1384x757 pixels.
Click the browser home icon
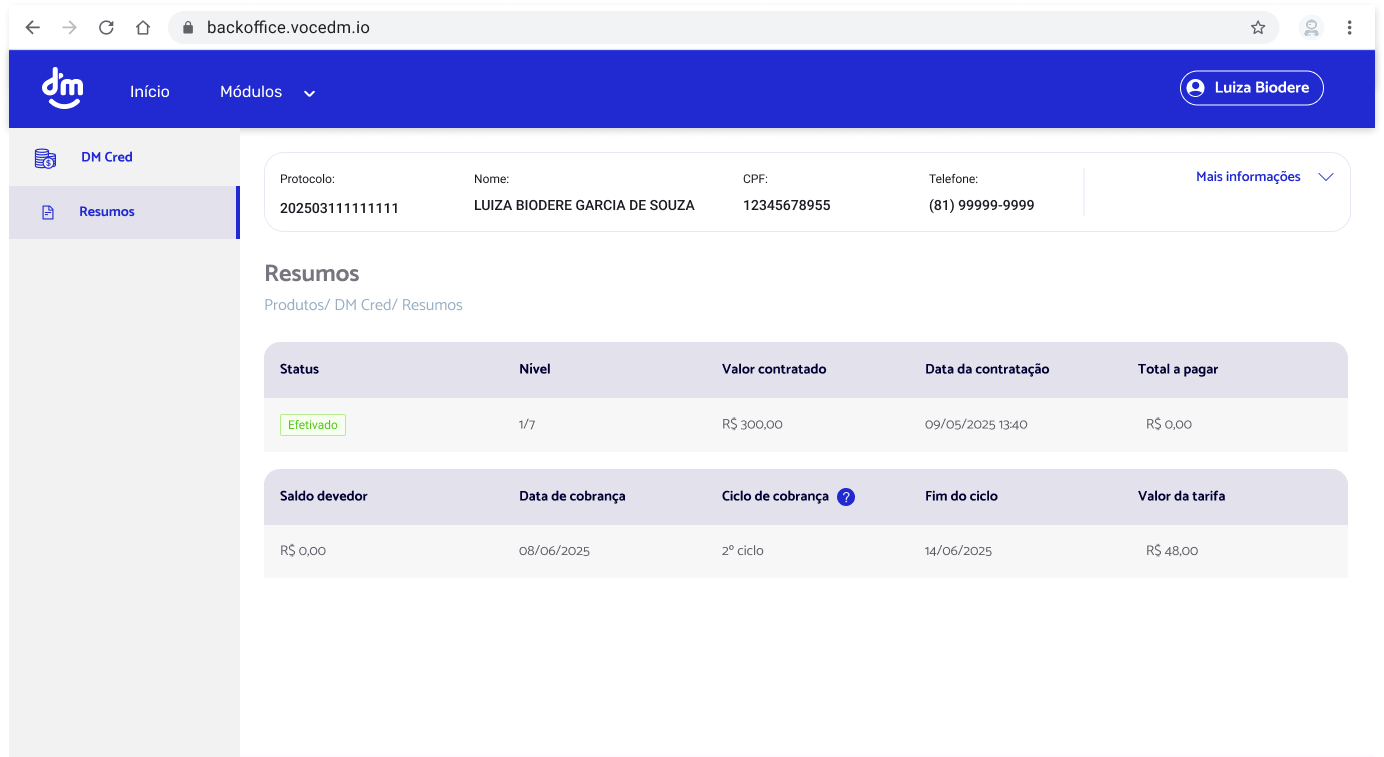coord(142,27)
